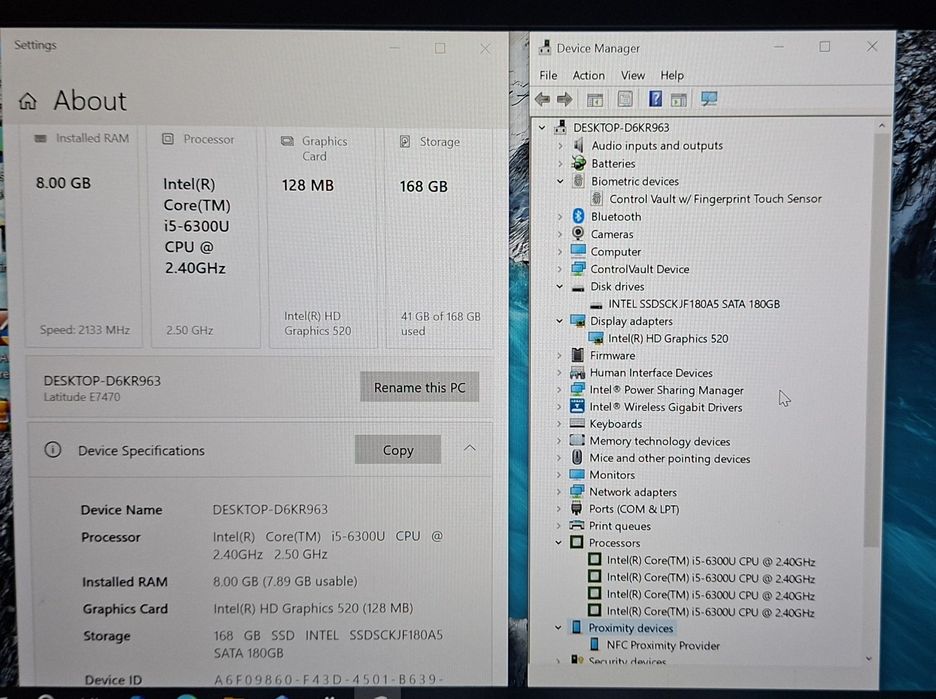Select Intel(R) HD Graphics 520 adapter

[x=668, y=338]
